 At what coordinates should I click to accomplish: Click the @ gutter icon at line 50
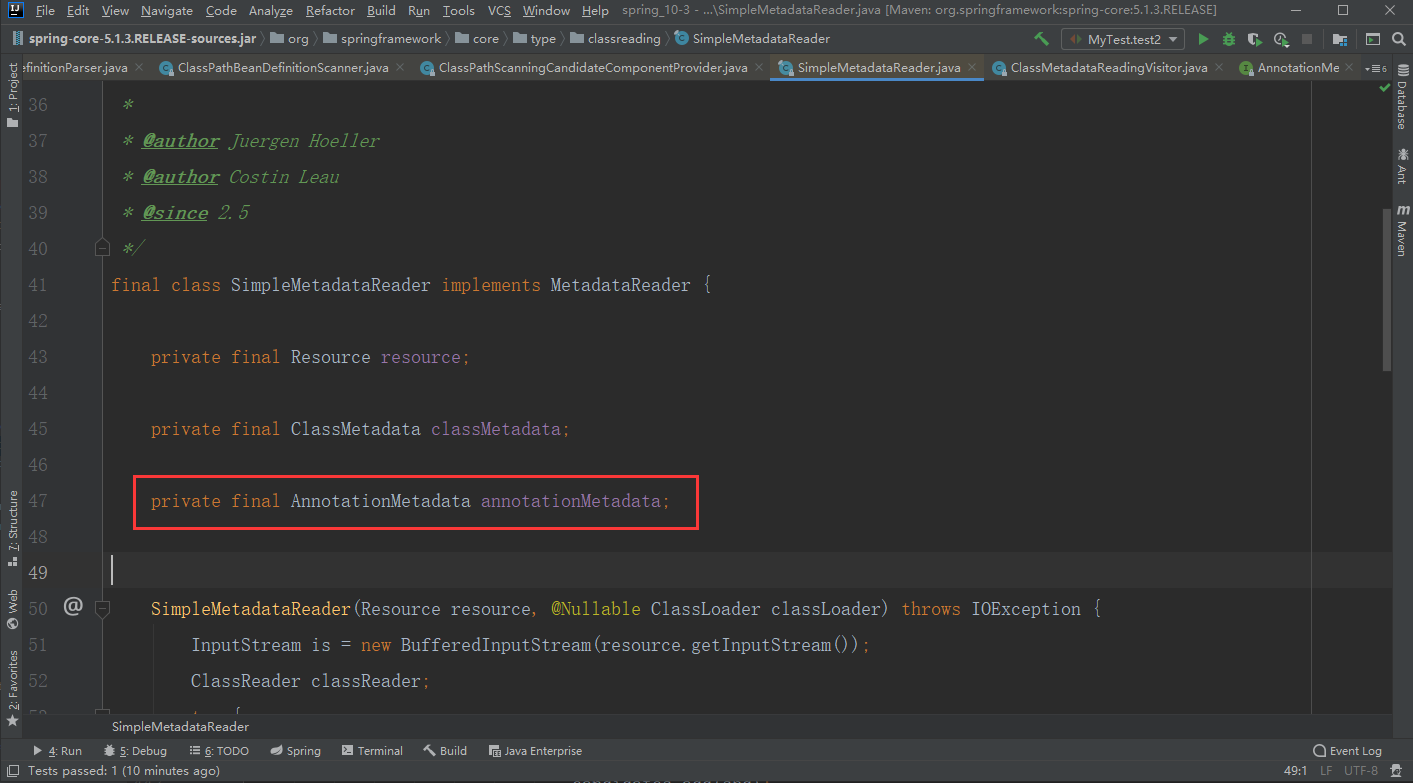pyautogui.click(x=73, y=606)
